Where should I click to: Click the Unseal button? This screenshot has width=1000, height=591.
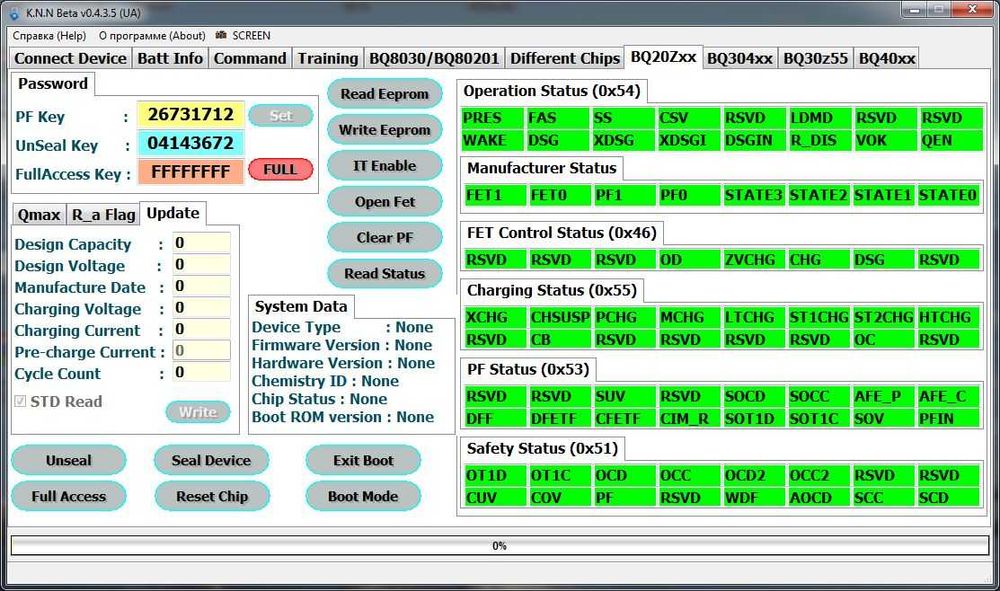(68, 460)
